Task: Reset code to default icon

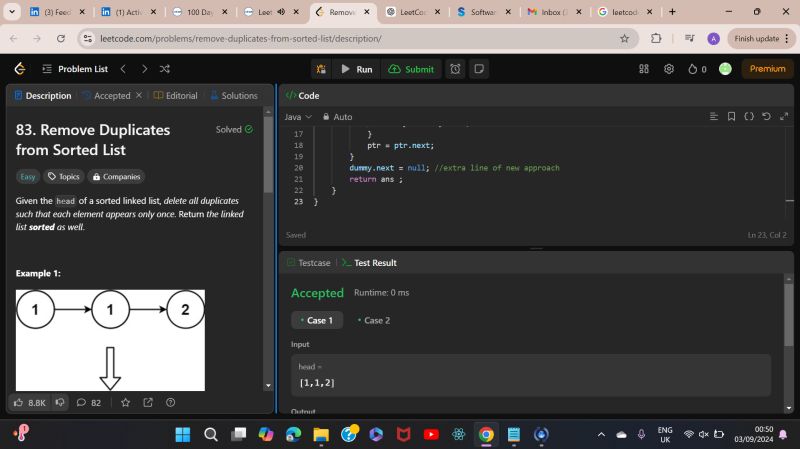Action: (x=766, y=117)
